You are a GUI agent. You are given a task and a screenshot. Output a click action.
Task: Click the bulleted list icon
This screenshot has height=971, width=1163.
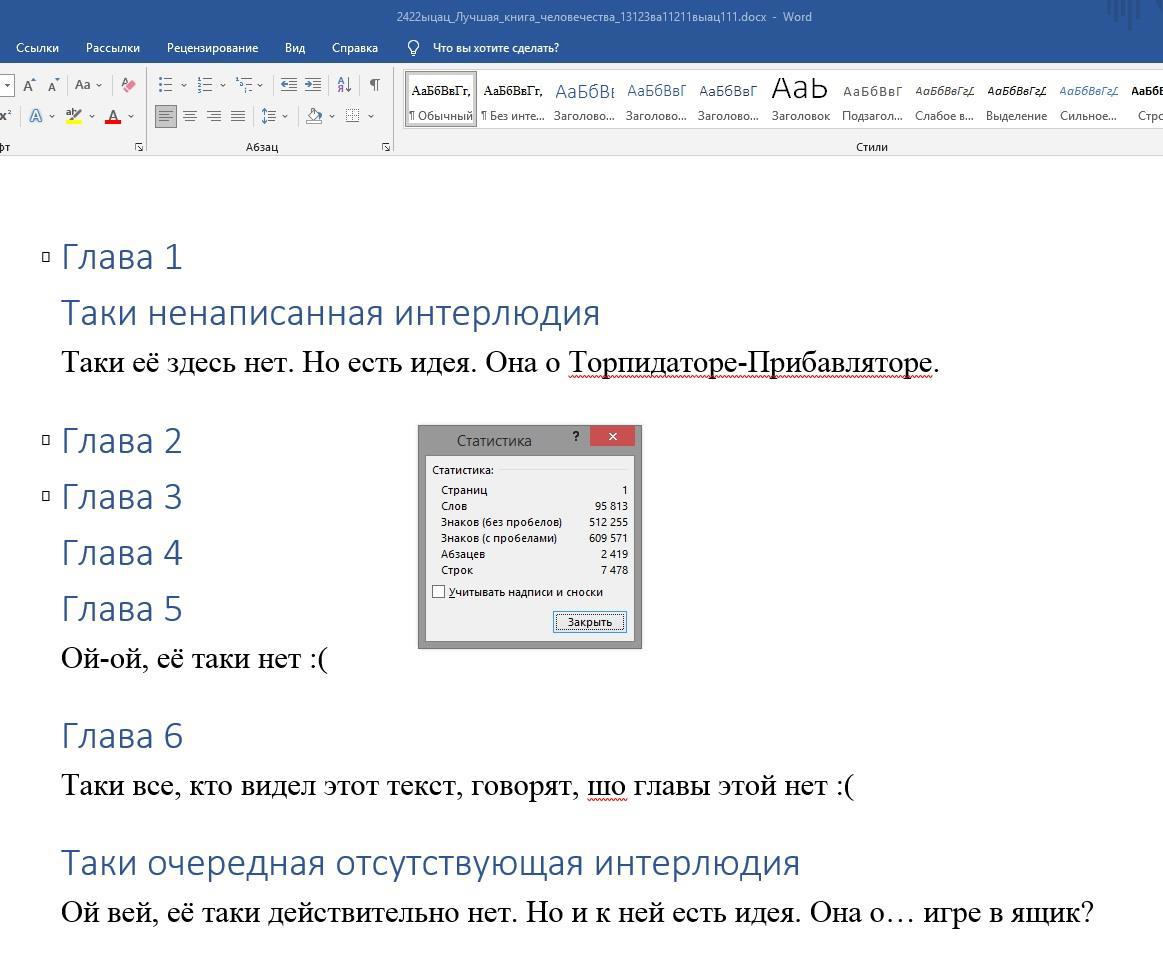coord(166,85)
